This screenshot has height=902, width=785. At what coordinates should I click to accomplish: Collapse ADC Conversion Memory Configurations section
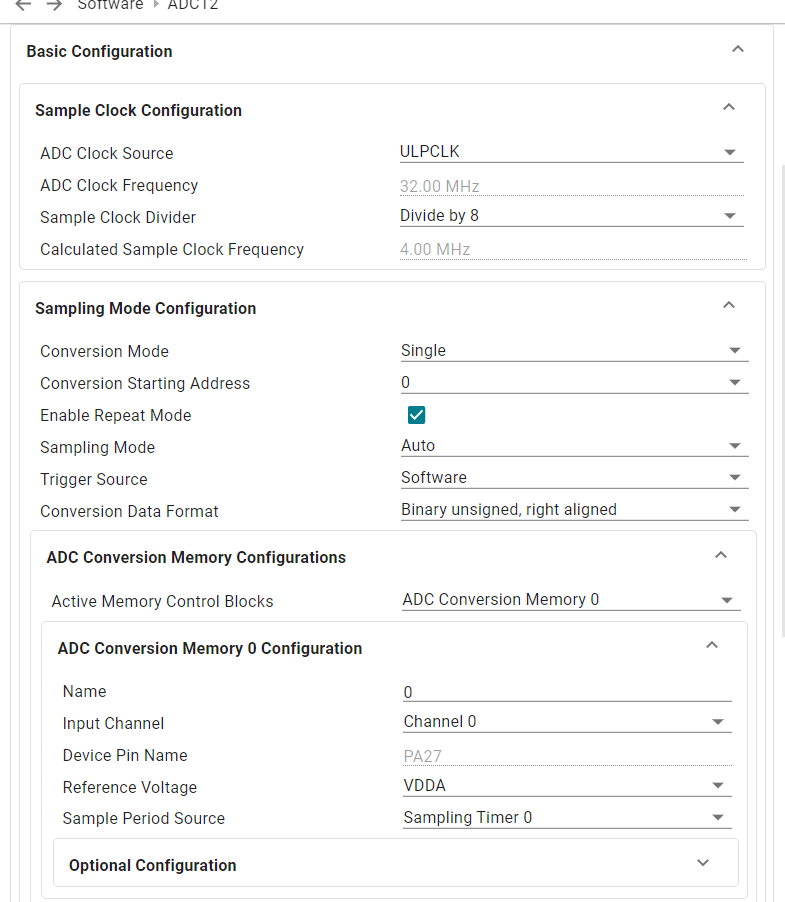coord(721,555)
